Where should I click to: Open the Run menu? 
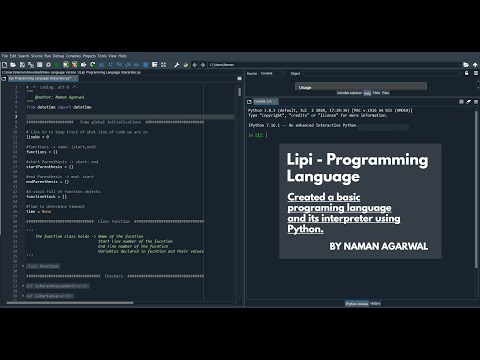click(48, 56)
